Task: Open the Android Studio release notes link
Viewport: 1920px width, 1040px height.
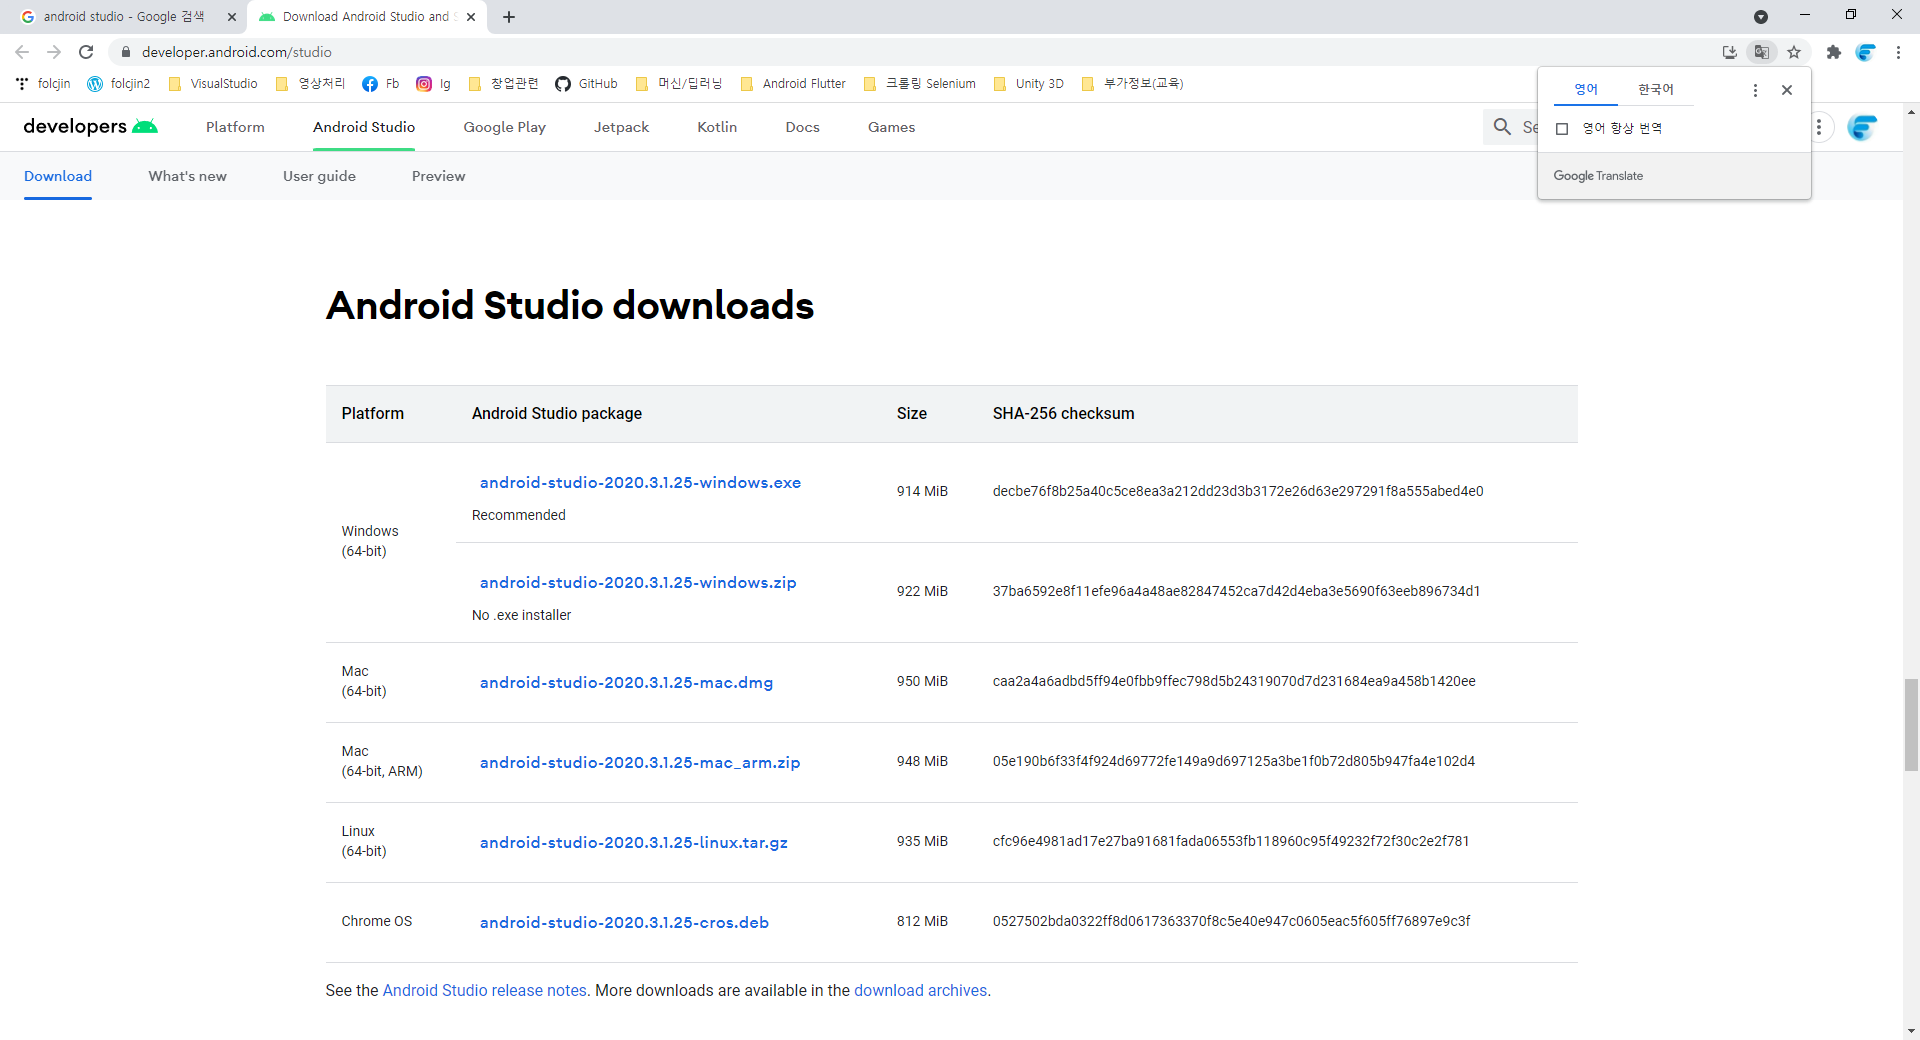Action: coord(485,990)
